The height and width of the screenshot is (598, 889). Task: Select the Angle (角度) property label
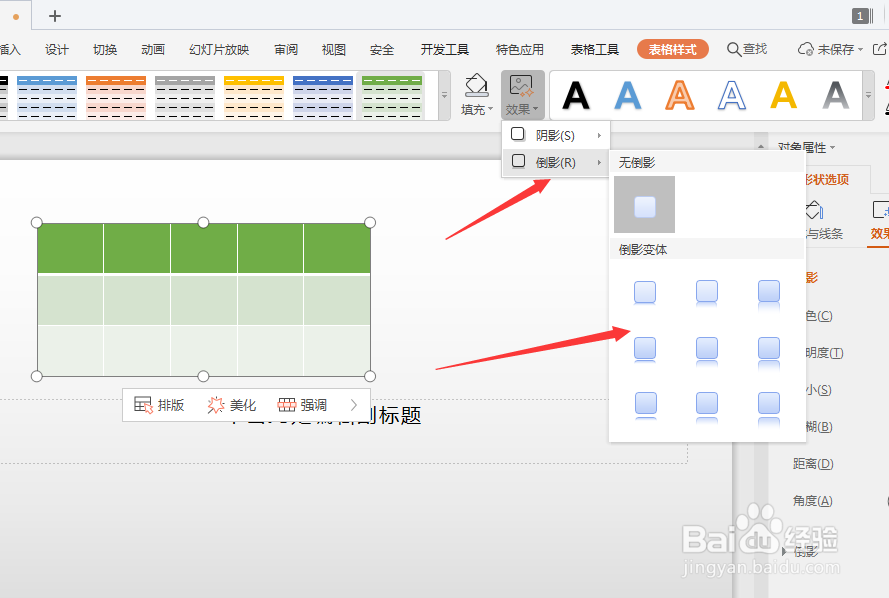(813, 501)
